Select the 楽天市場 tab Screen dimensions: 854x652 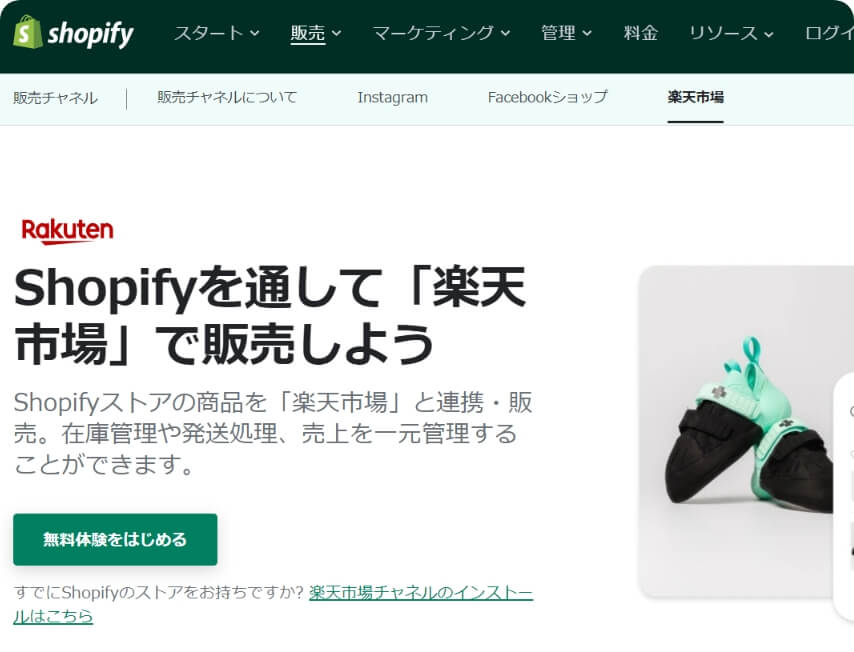(696, 98)
